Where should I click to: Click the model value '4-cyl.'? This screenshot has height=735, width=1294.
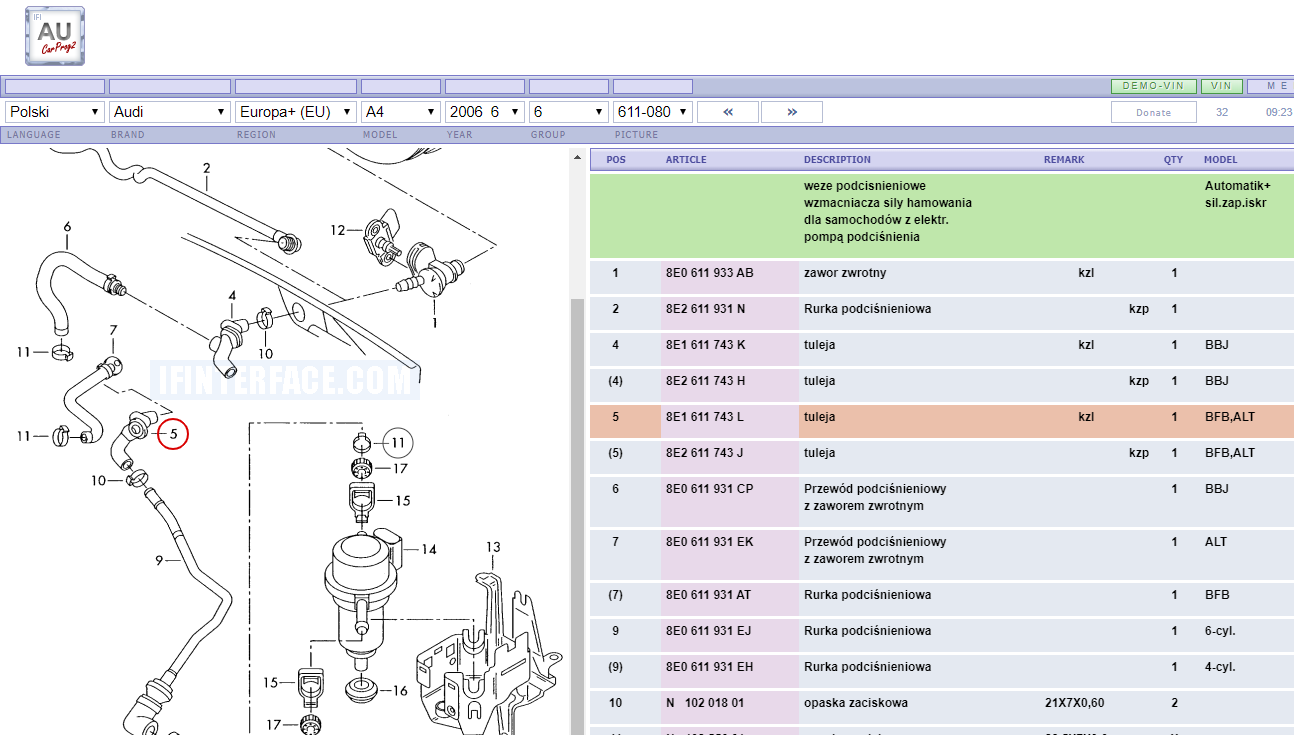[1221, 667]
